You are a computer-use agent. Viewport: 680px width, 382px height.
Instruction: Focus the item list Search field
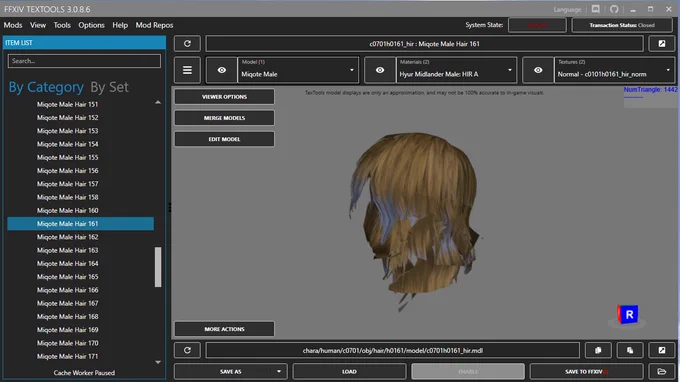click(84, 61)
